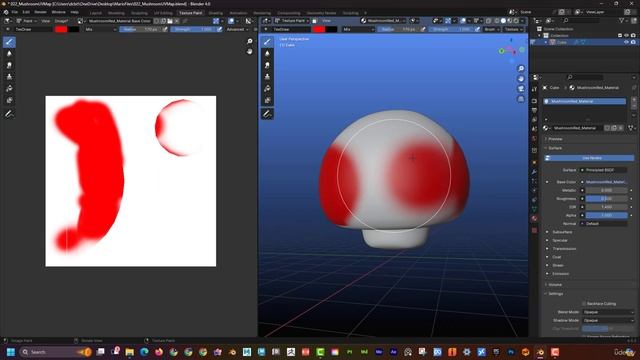Click the pan hand icon in image editor
This screenshot has width=640, height=360.
[x=249, y=51]
